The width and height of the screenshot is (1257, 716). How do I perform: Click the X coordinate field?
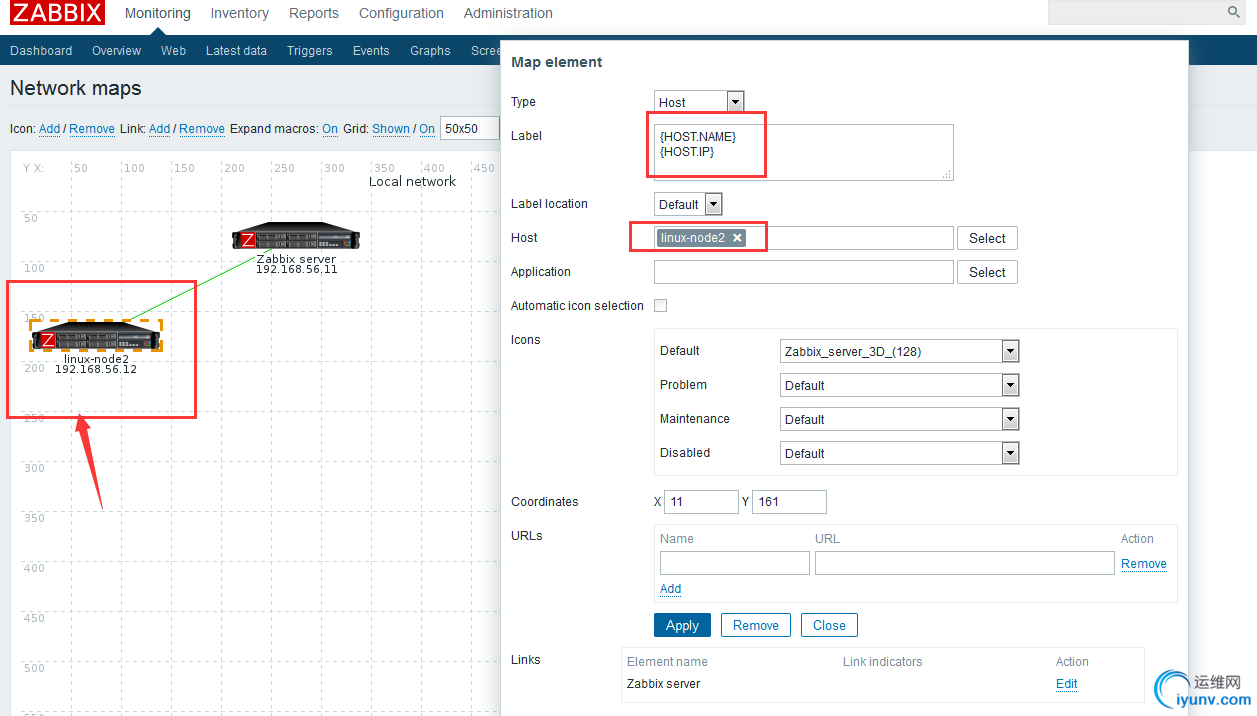pyautogui.click(x=700, y=502)
